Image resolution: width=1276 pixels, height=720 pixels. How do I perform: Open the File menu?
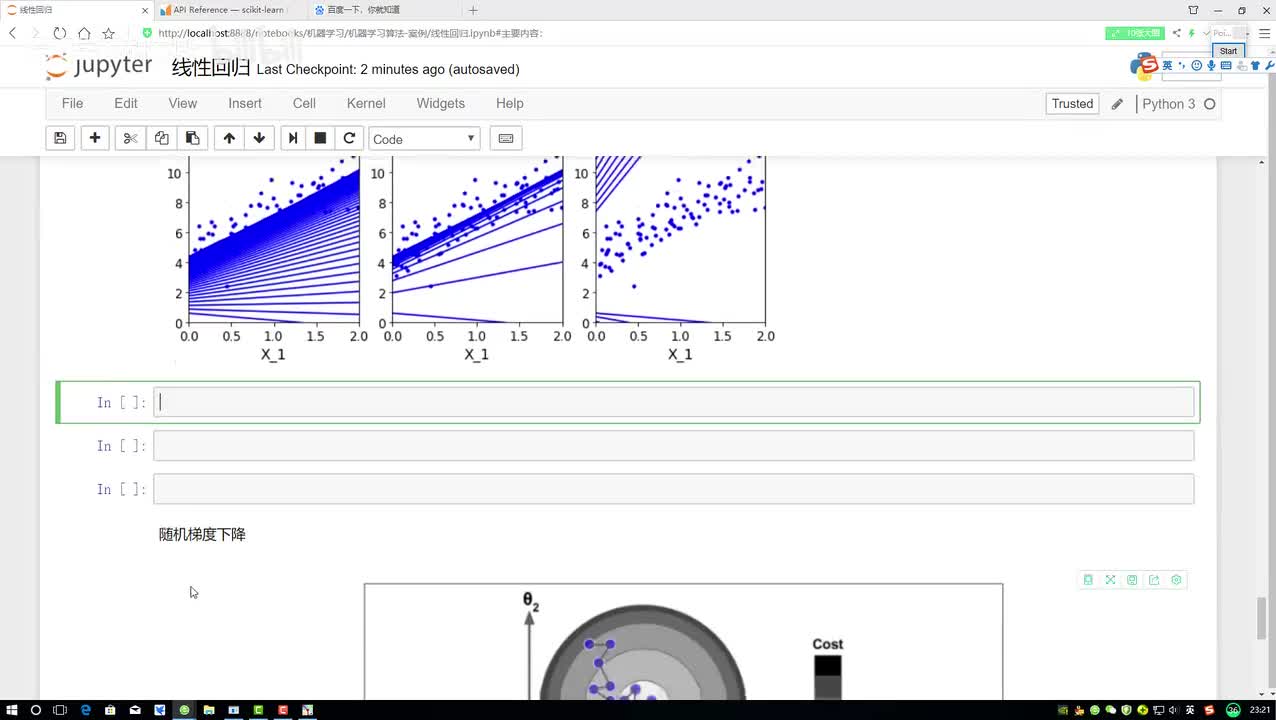click(x=72, y=103)
